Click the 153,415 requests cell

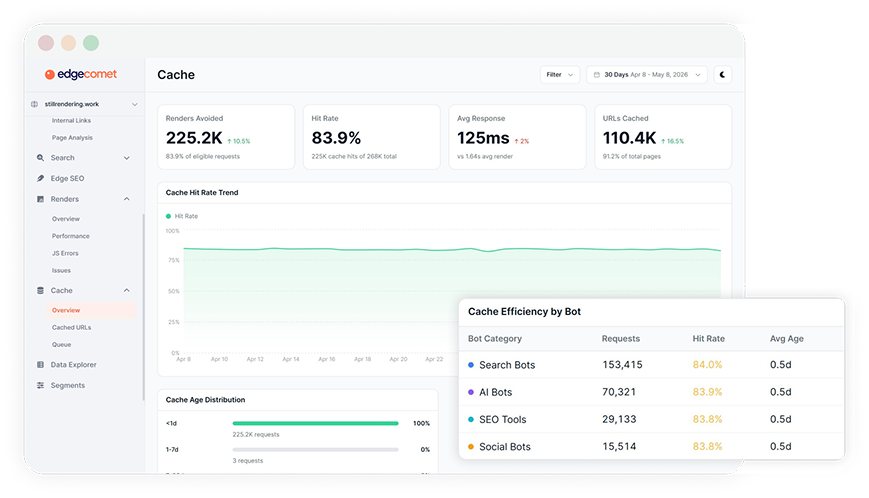[622, 365]
